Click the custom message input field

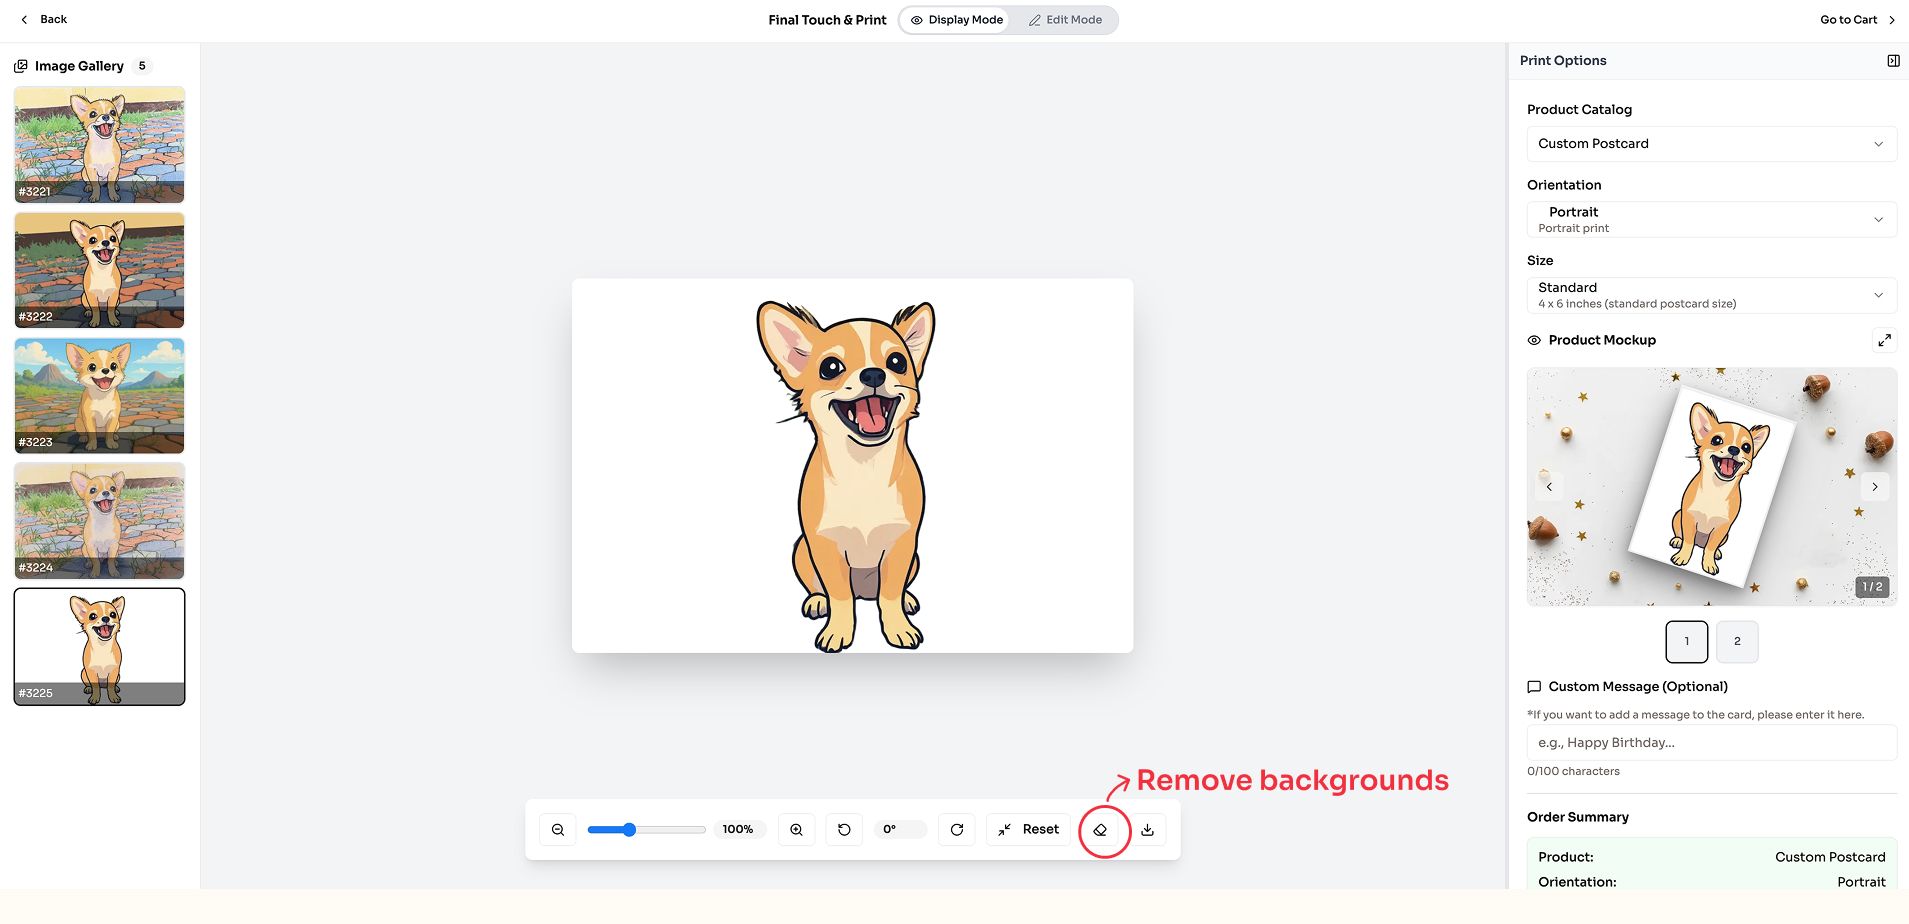pyautogui.click(x=1712, y=743)
